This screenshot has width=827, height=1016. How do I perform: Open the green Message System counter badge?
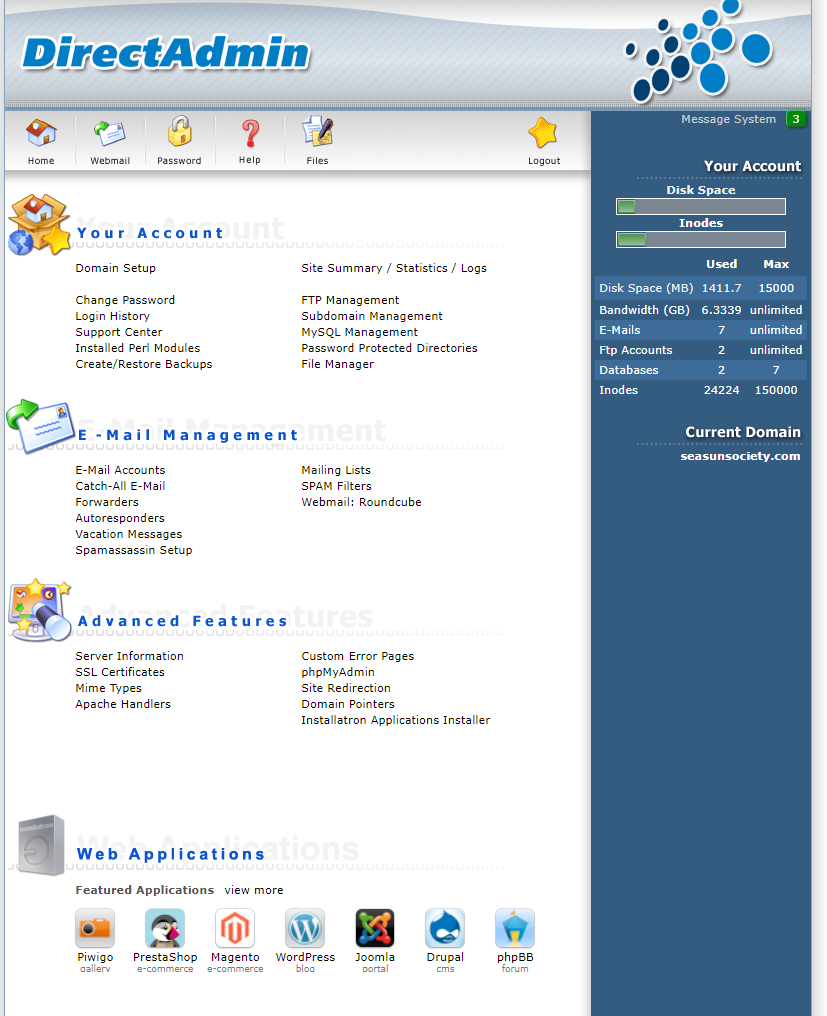(x=796, y=119)
